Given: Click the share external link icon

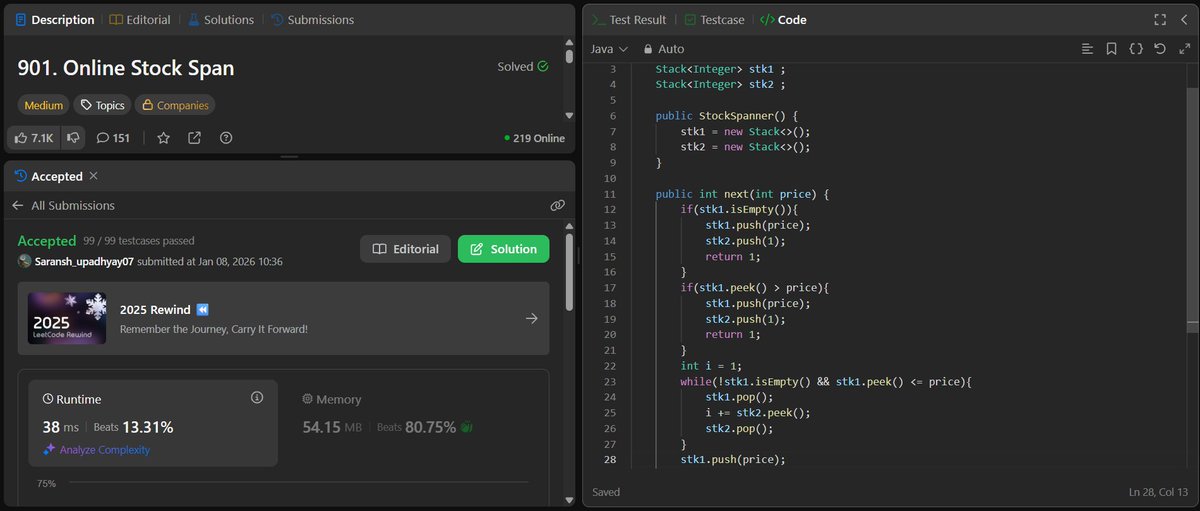Looking at the screenshot, I should pyautogui.click(x=194, y=138).
